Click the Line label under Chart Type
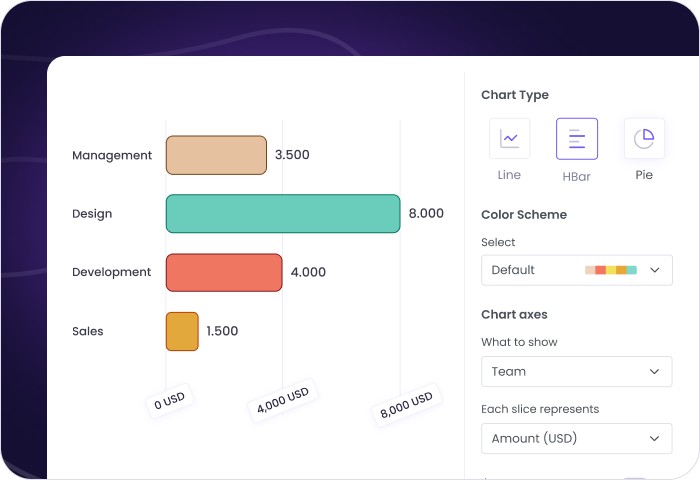700x480 pixels. (509, 175)
